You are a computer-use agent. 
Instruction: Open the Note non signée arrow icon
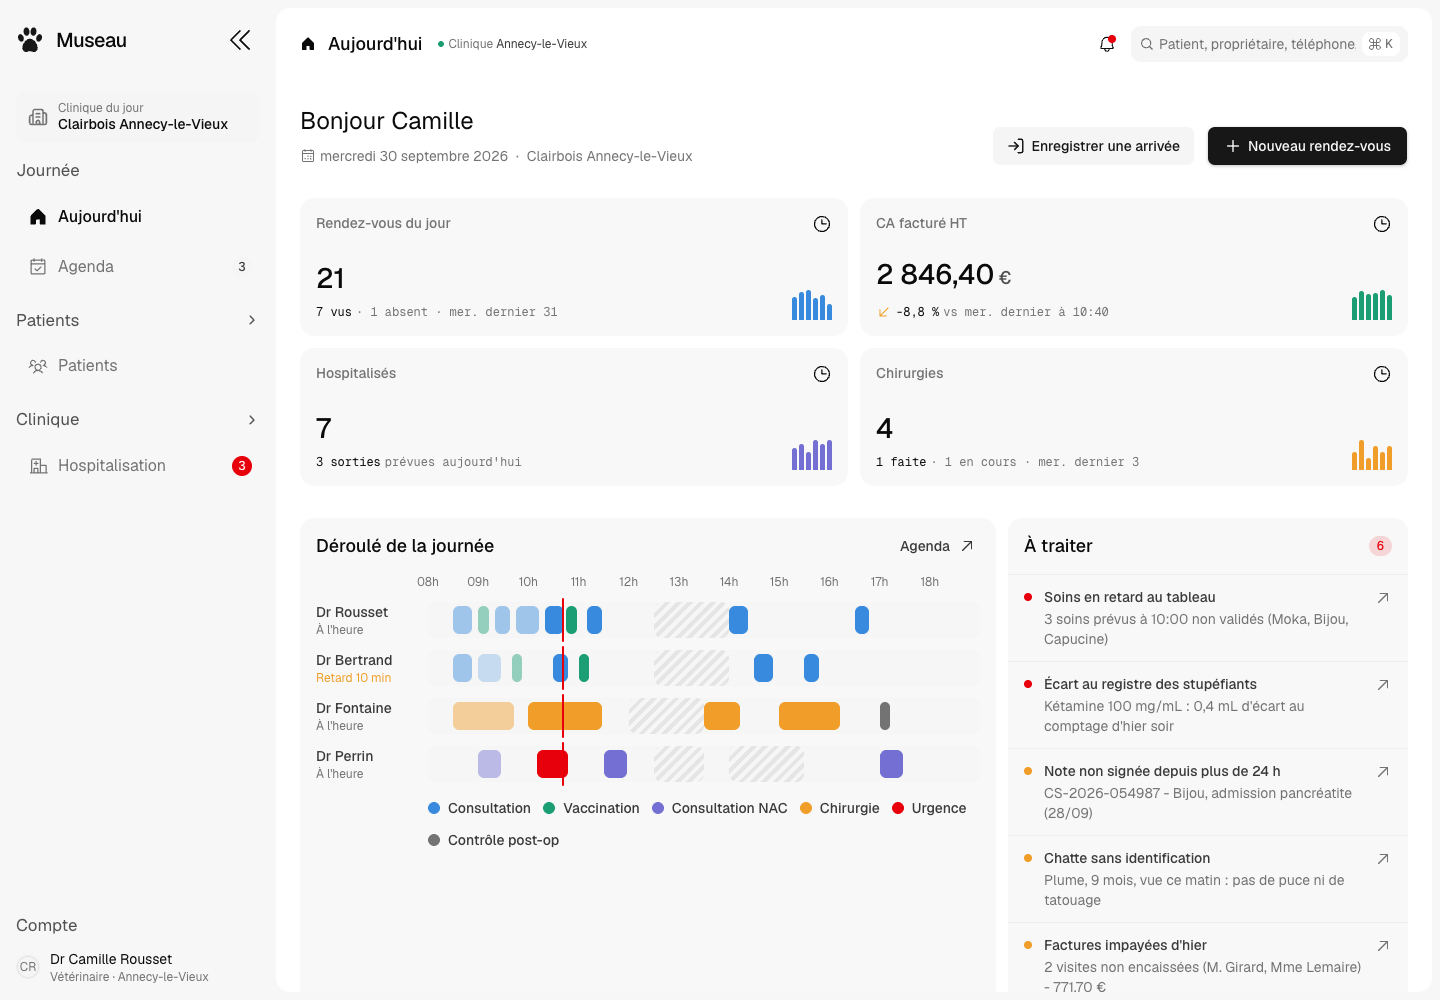(x=1383, y=772)
